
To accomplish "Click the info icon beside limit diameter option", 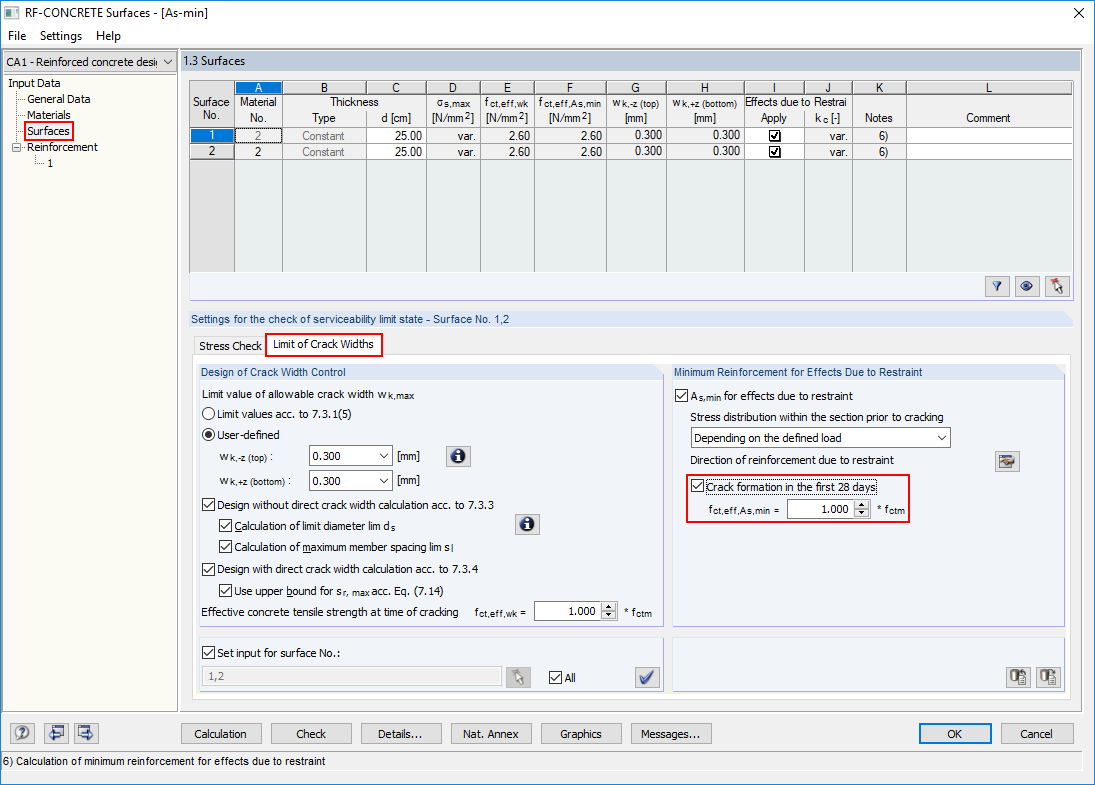I will tap(527, 523).
